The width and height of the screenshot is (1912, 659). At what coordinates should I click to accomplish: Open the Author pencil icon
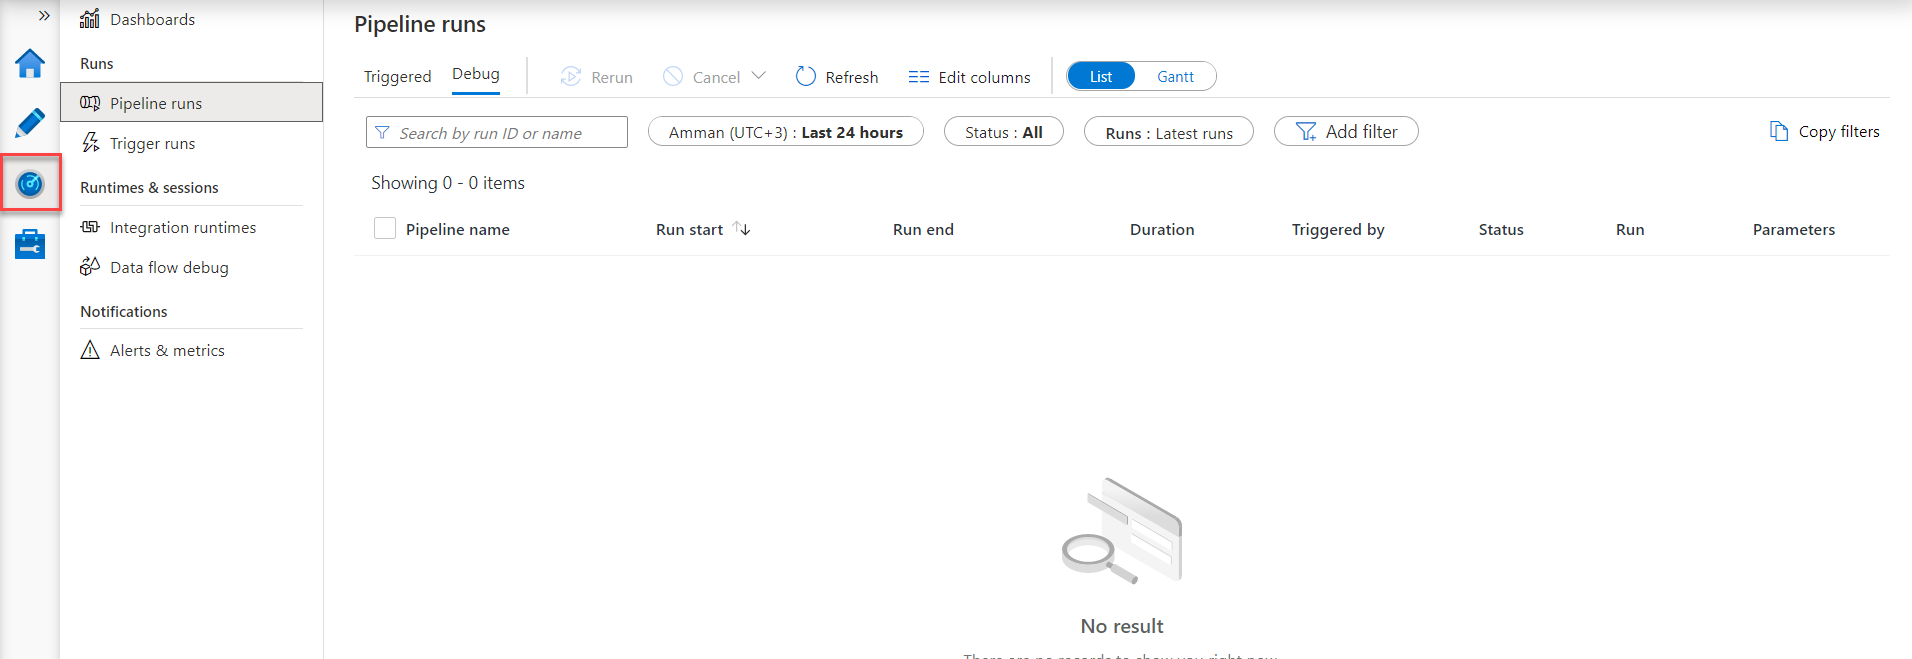[30, 123]
